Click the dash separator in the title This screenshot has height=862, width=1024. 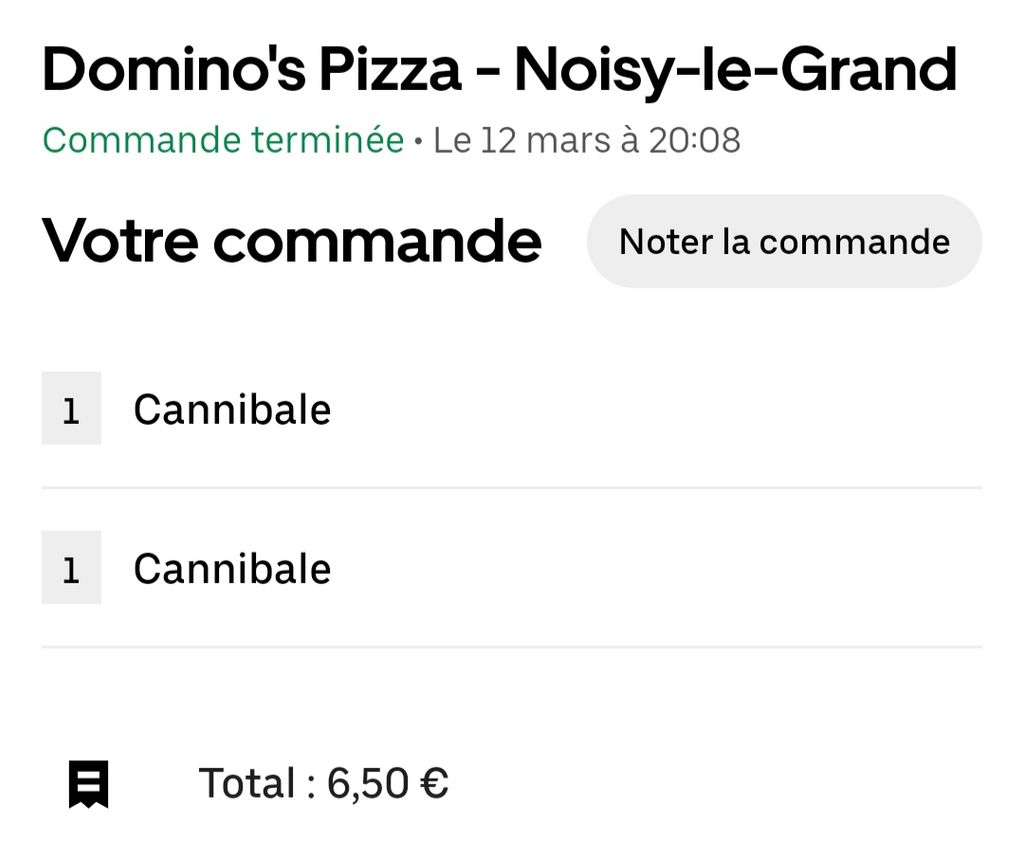(x=488, y=72)
